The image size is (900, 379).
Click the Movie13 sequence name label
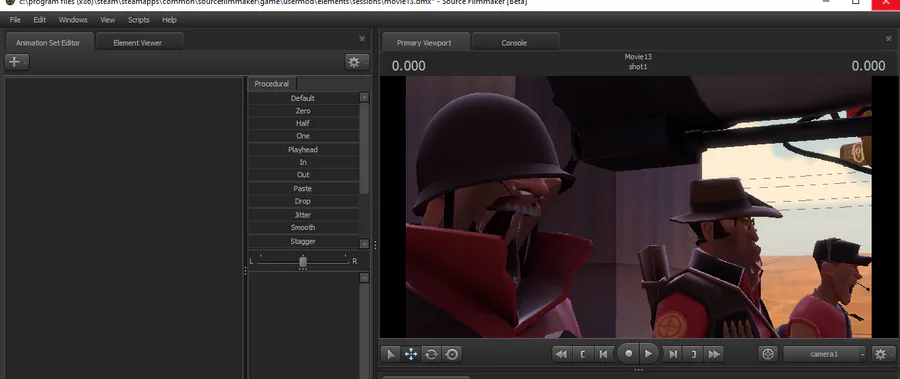638,57
